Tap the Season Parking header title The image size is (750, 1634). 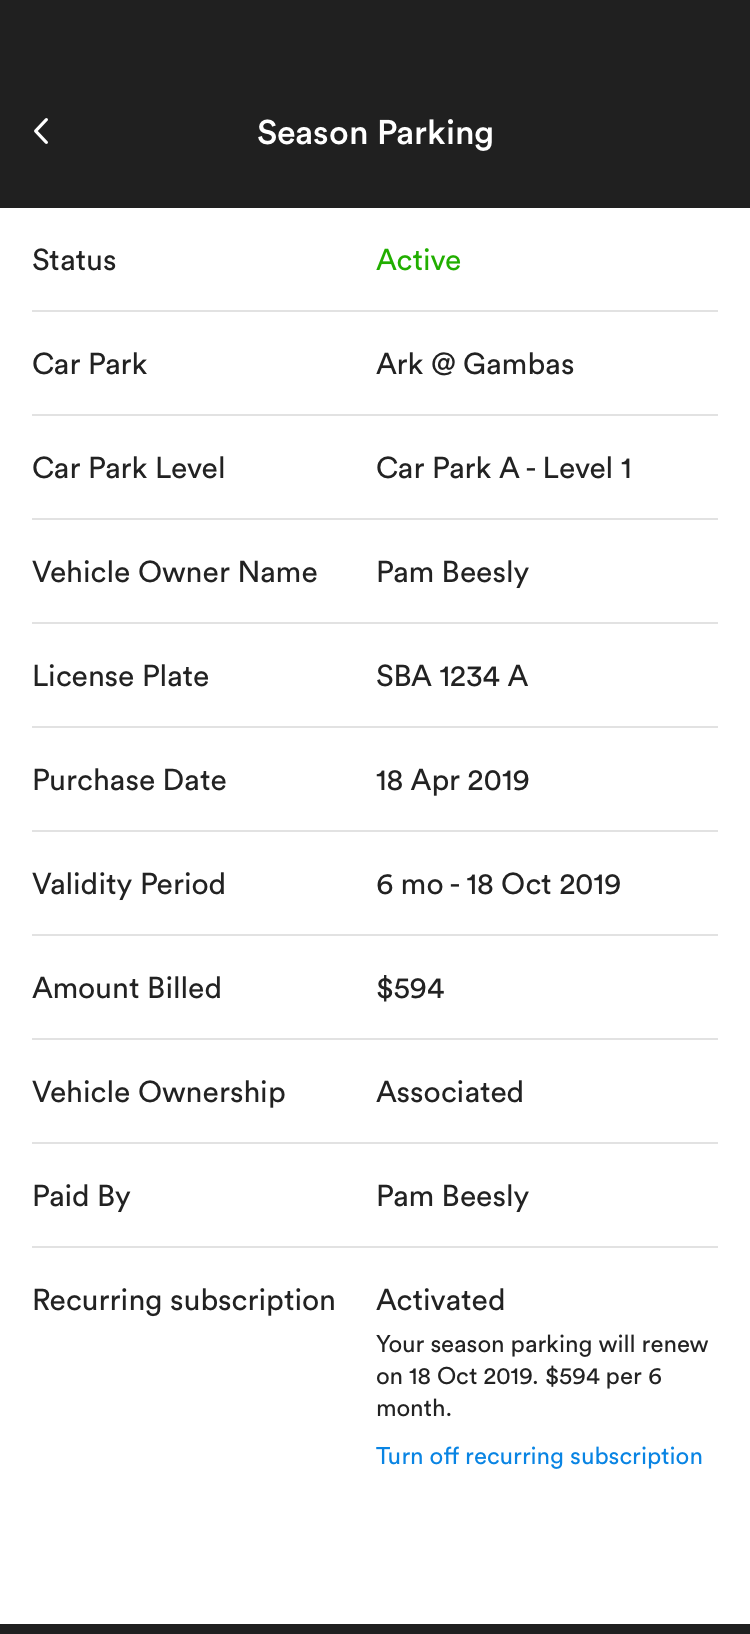click(x=375, y=133)
